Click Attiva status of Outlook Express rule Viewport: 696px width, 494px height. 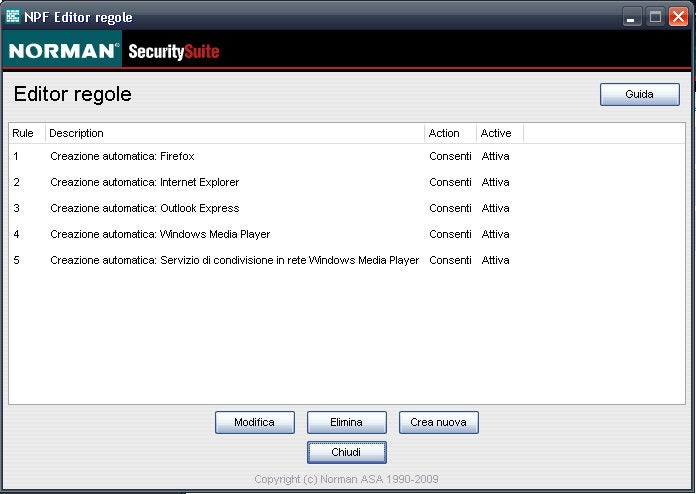pyautogui.click(x=495, y=208)
